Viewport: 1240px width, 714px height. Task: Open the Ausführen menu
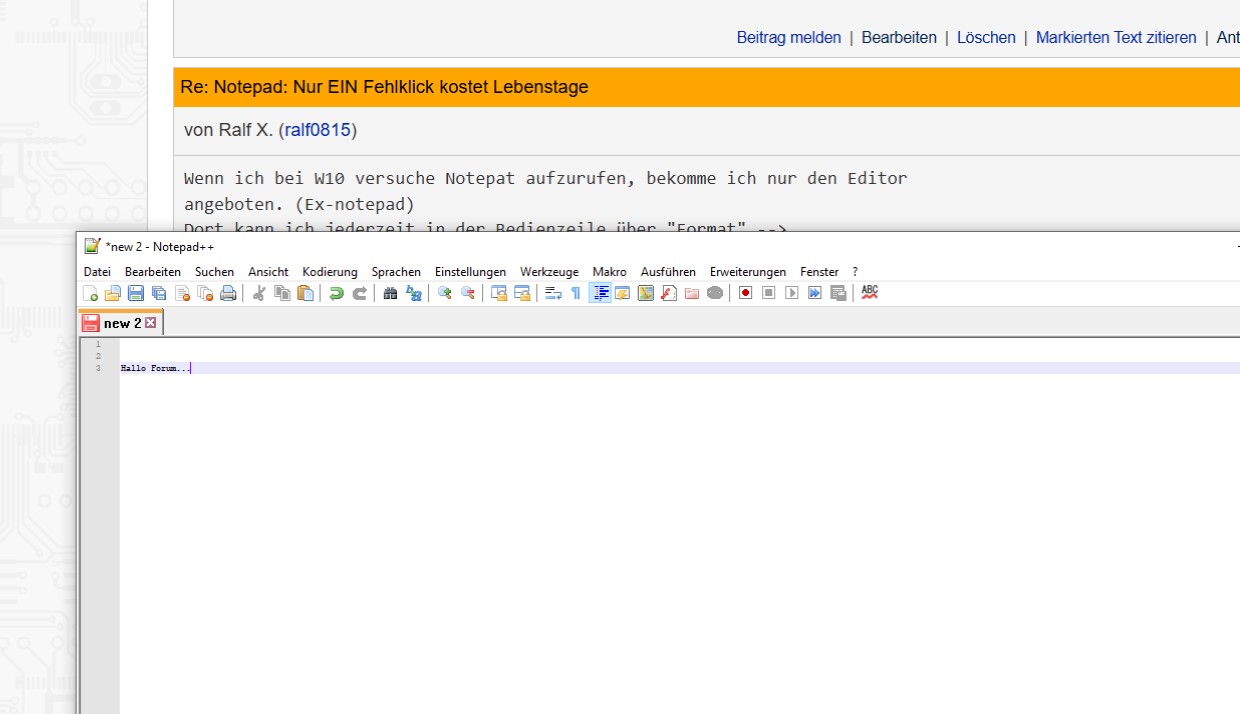pyautogui.click(x=668, y=272)
